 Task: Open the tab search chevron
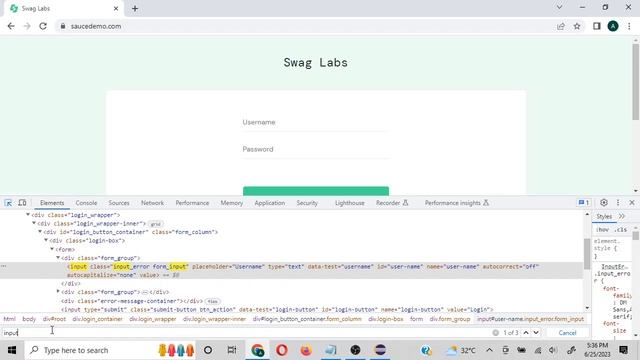[560, 7]
